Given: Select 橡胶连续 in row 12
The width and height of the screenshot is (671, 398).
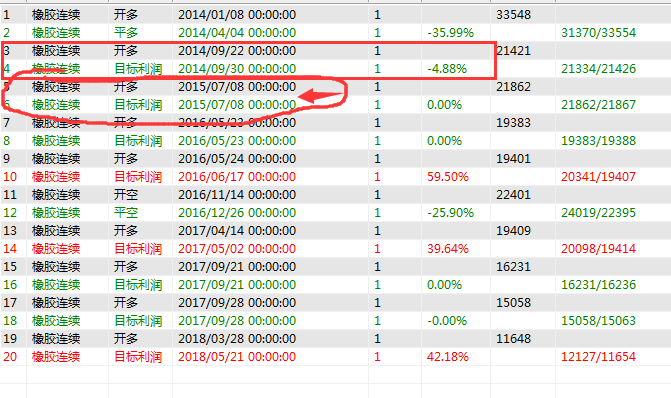Looking at the screenshot, I should click(x=56, y=213).
